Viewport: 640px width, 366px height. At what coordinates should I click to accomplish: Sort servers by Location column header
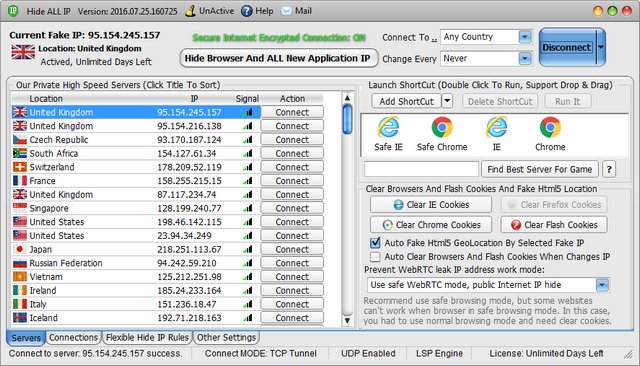46,99
